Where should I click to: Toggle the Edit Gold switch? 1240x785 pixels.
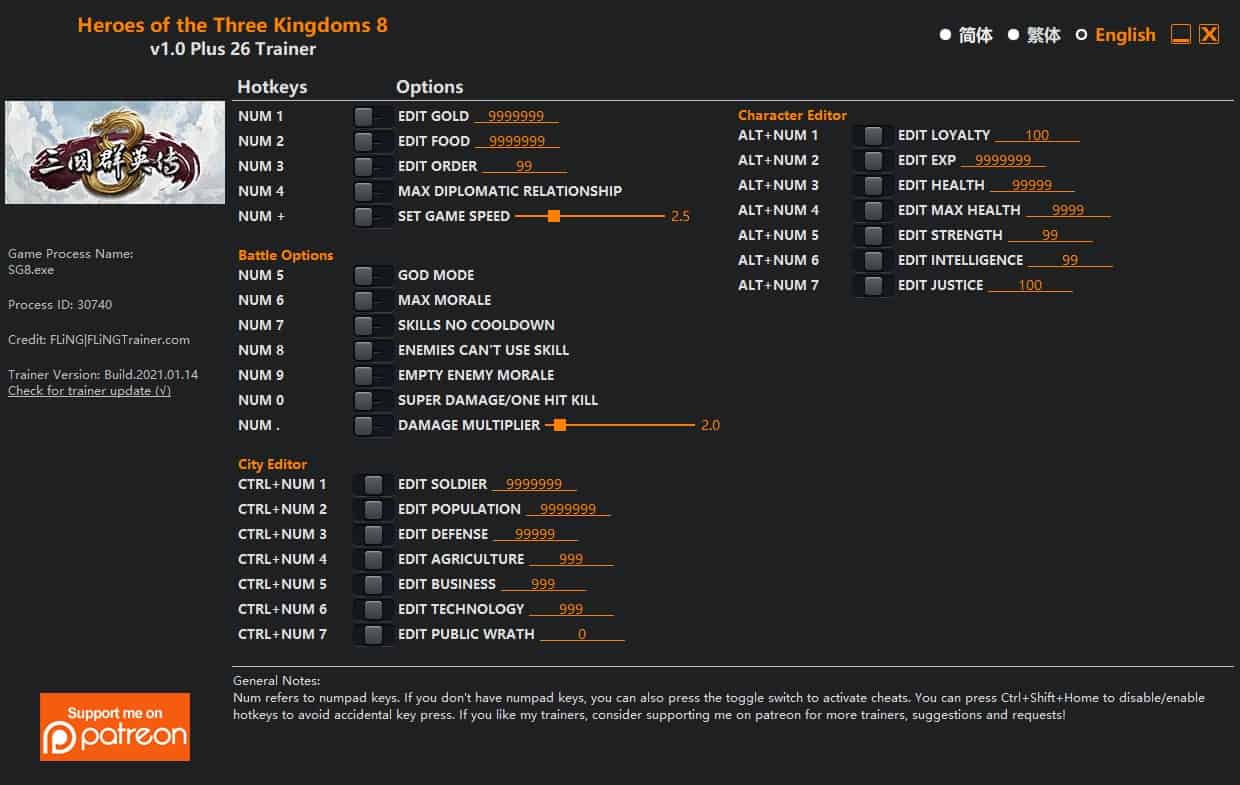(372, 116)
